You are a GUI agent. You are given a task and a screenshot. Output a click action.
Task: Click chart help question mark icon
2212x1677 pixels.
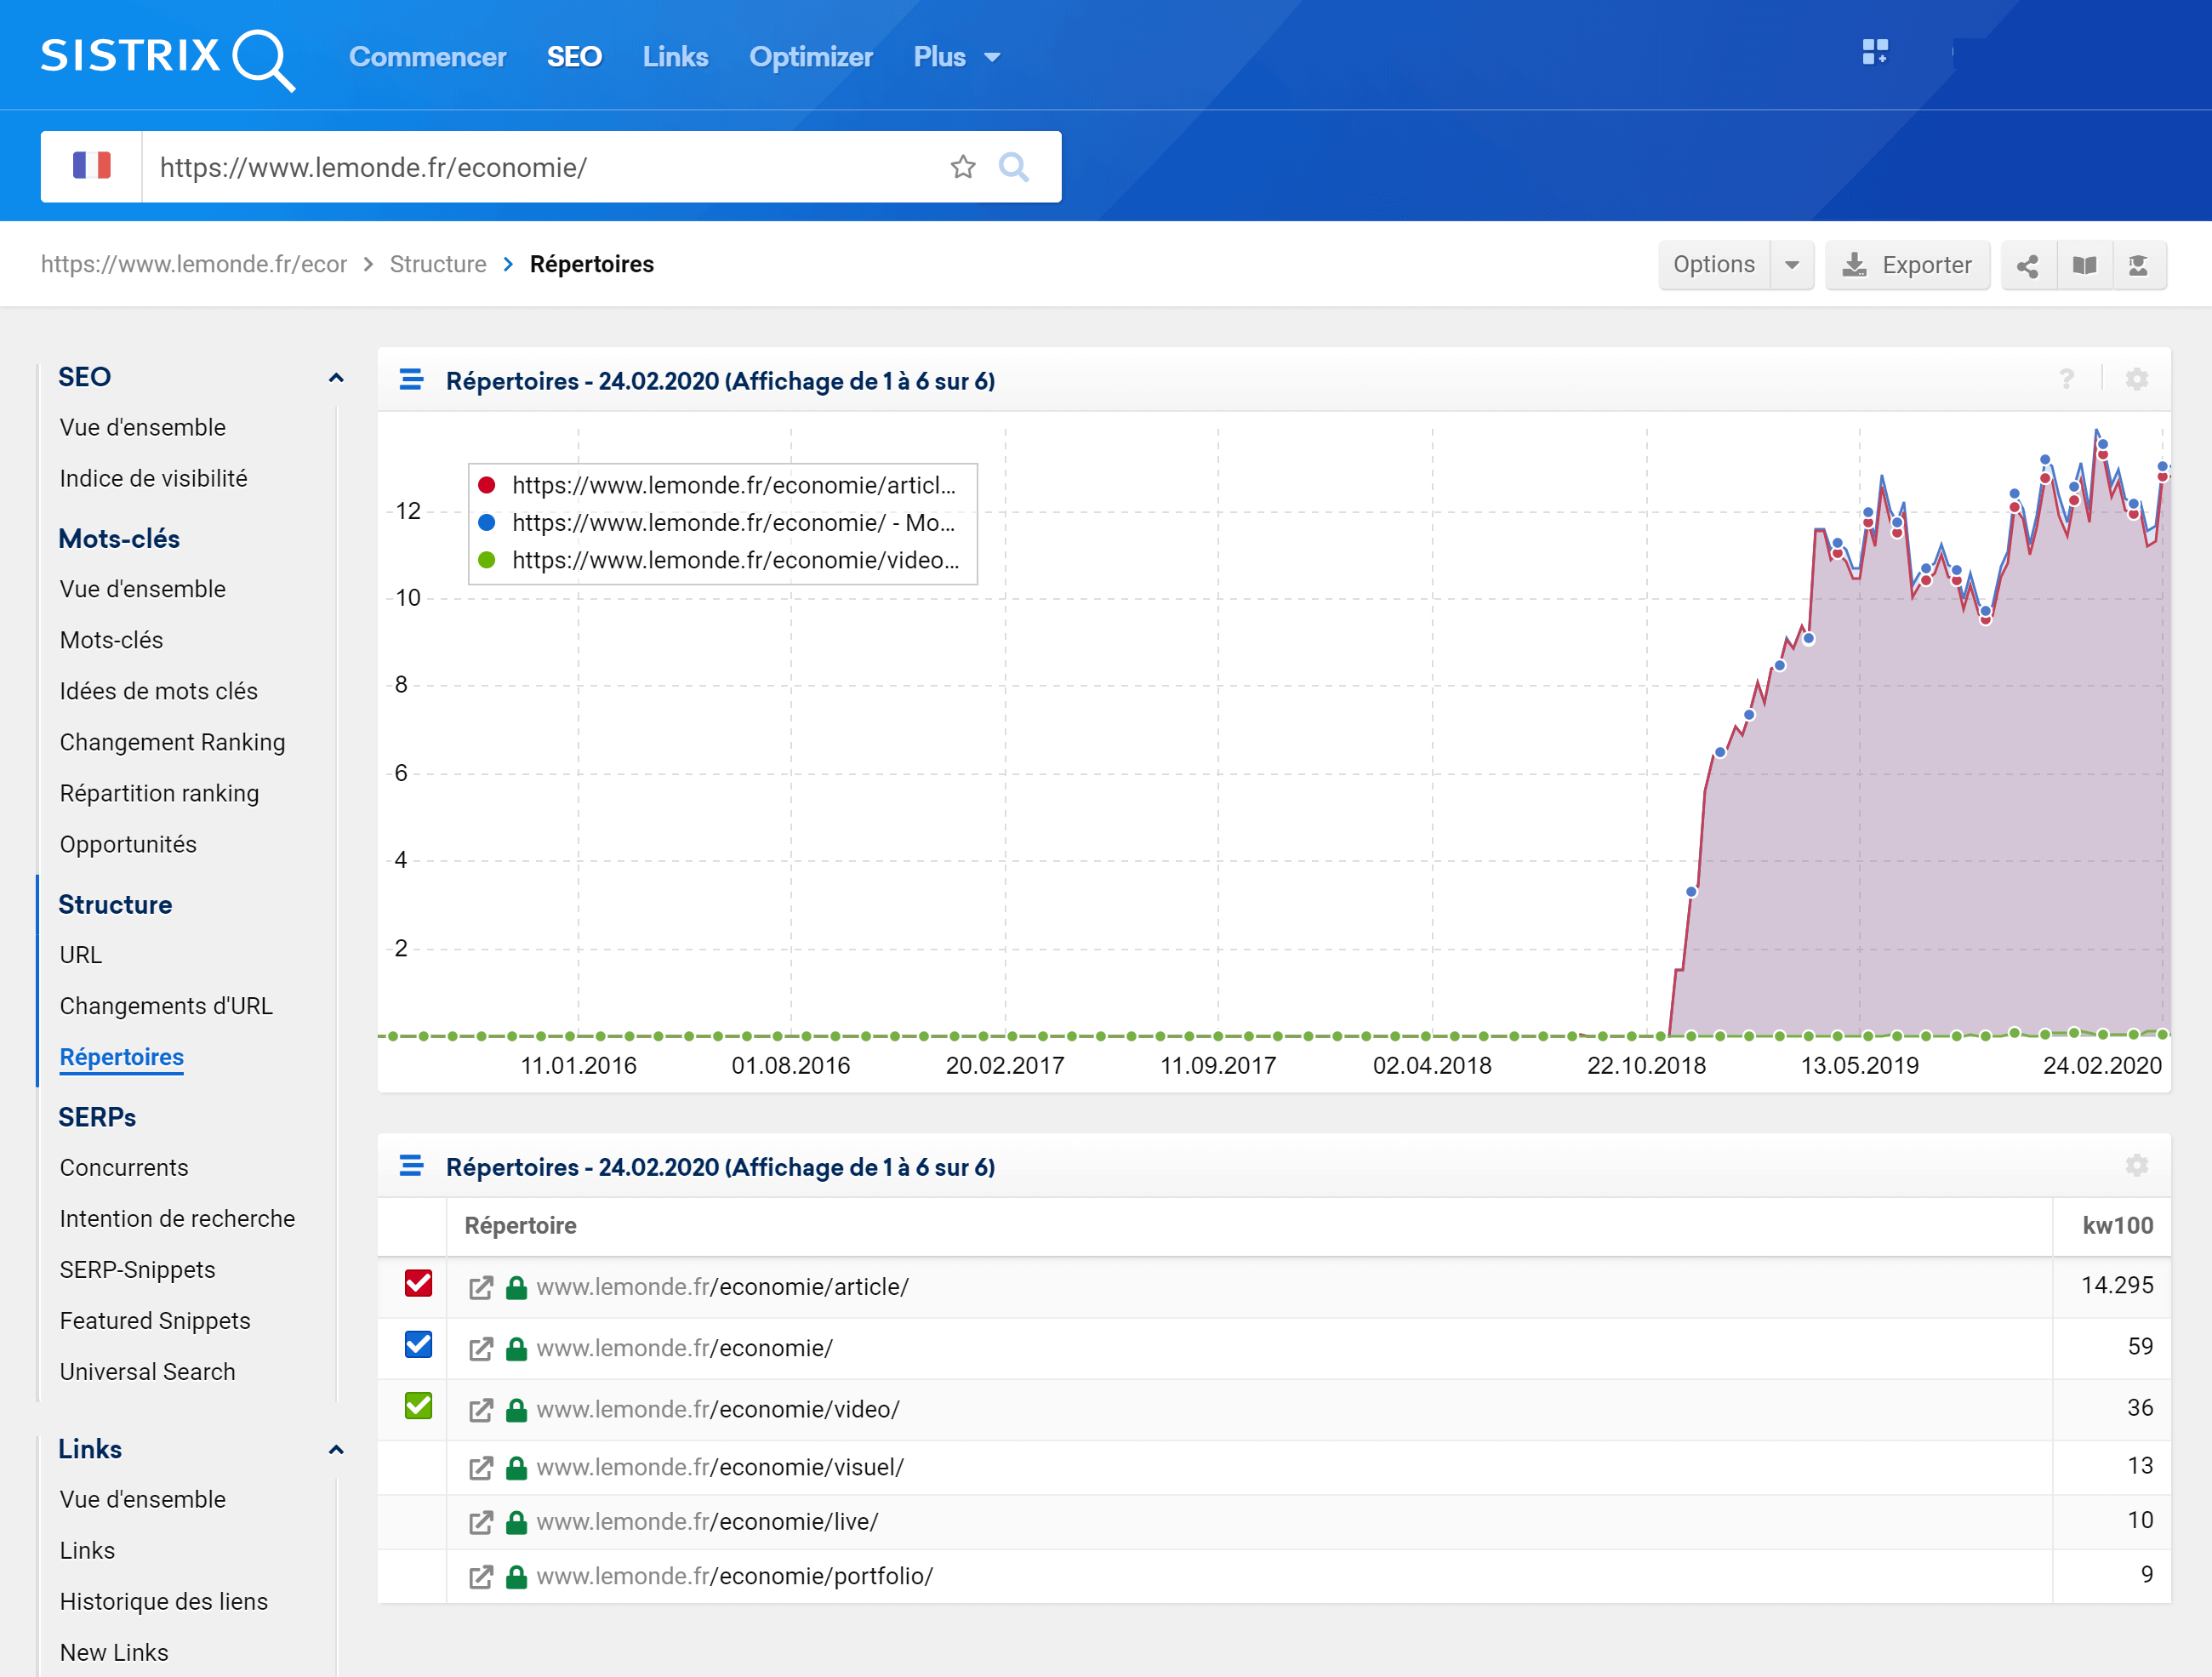click(x=2066, y=379)
